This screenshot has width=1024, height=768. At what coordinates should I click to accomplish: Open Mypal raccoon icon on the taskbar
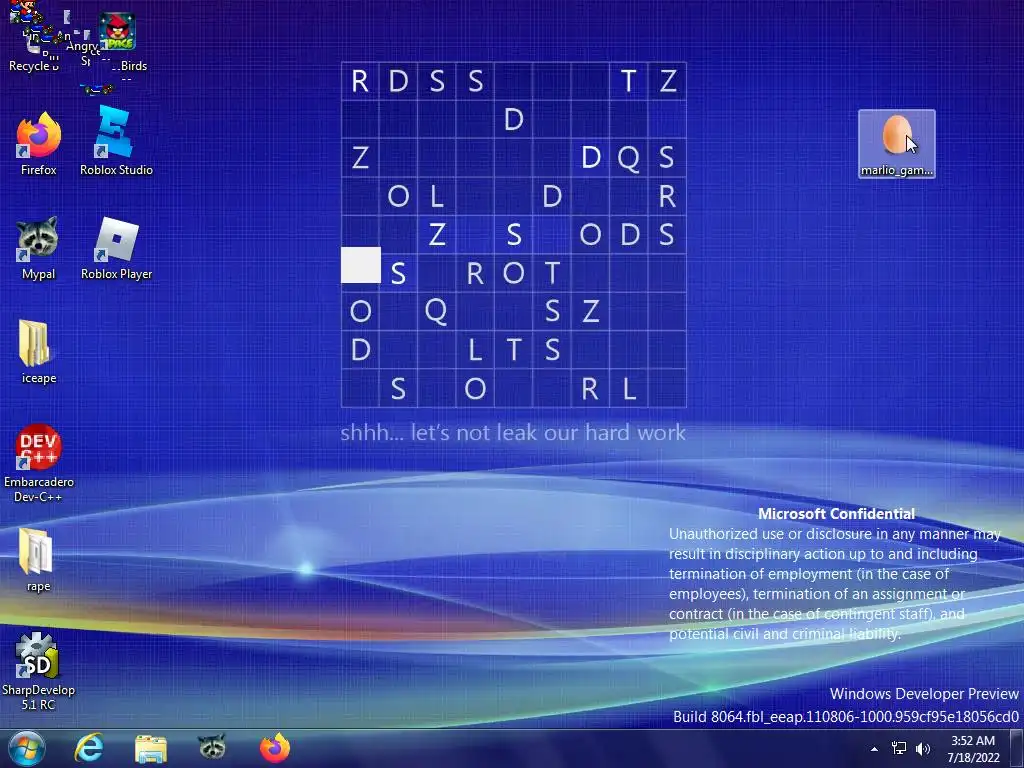click(212, 747)
